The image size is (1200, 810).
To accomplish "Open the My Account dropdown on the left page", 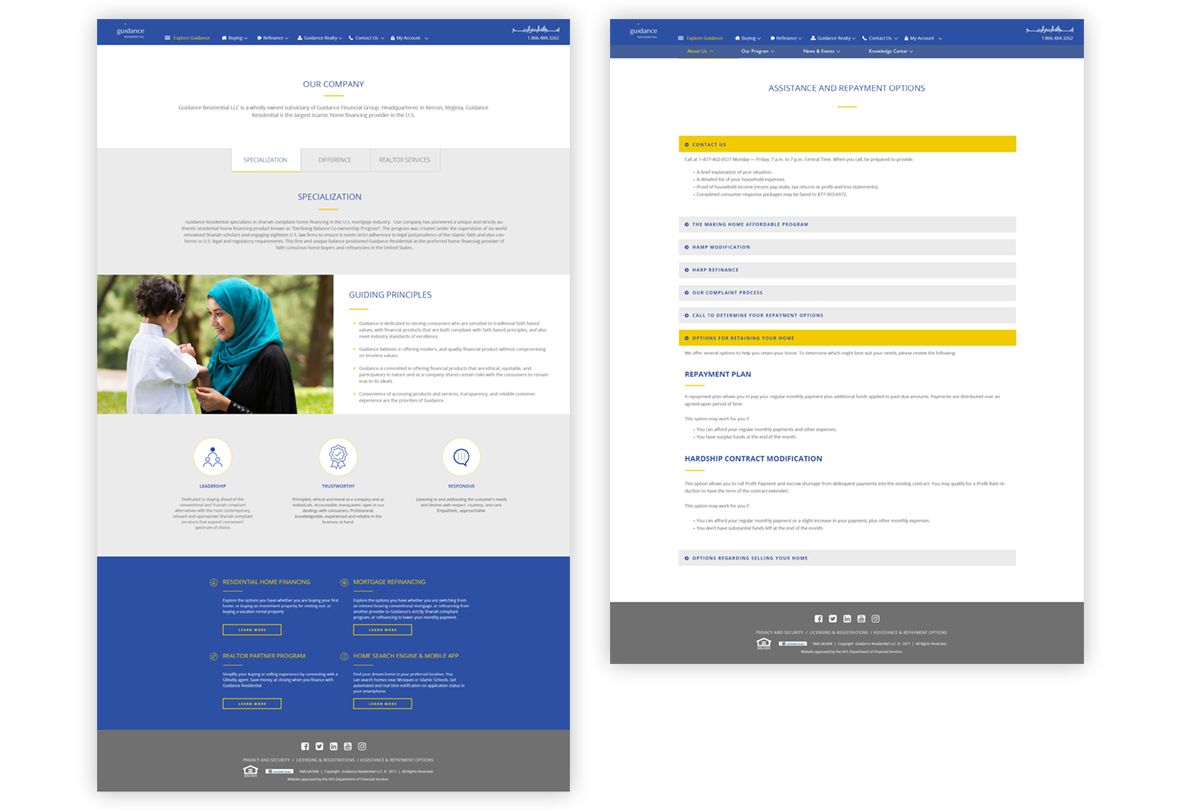I will [410, 38].
